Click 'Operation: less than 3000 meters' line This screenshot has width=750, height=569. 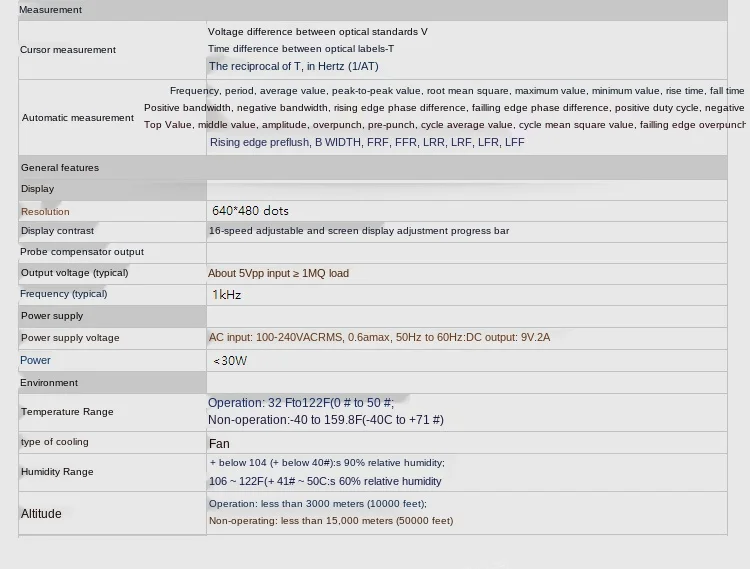click(318, 504)
